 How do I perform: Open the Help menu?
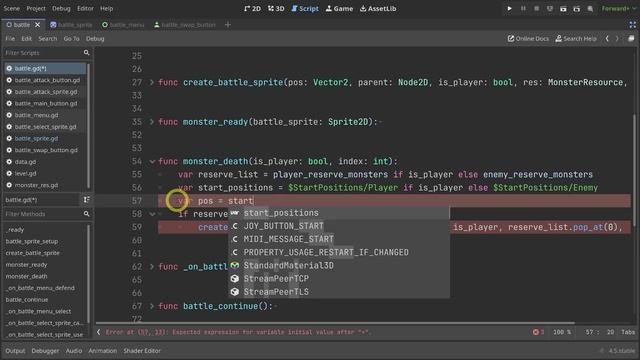[x=107, y=9]
